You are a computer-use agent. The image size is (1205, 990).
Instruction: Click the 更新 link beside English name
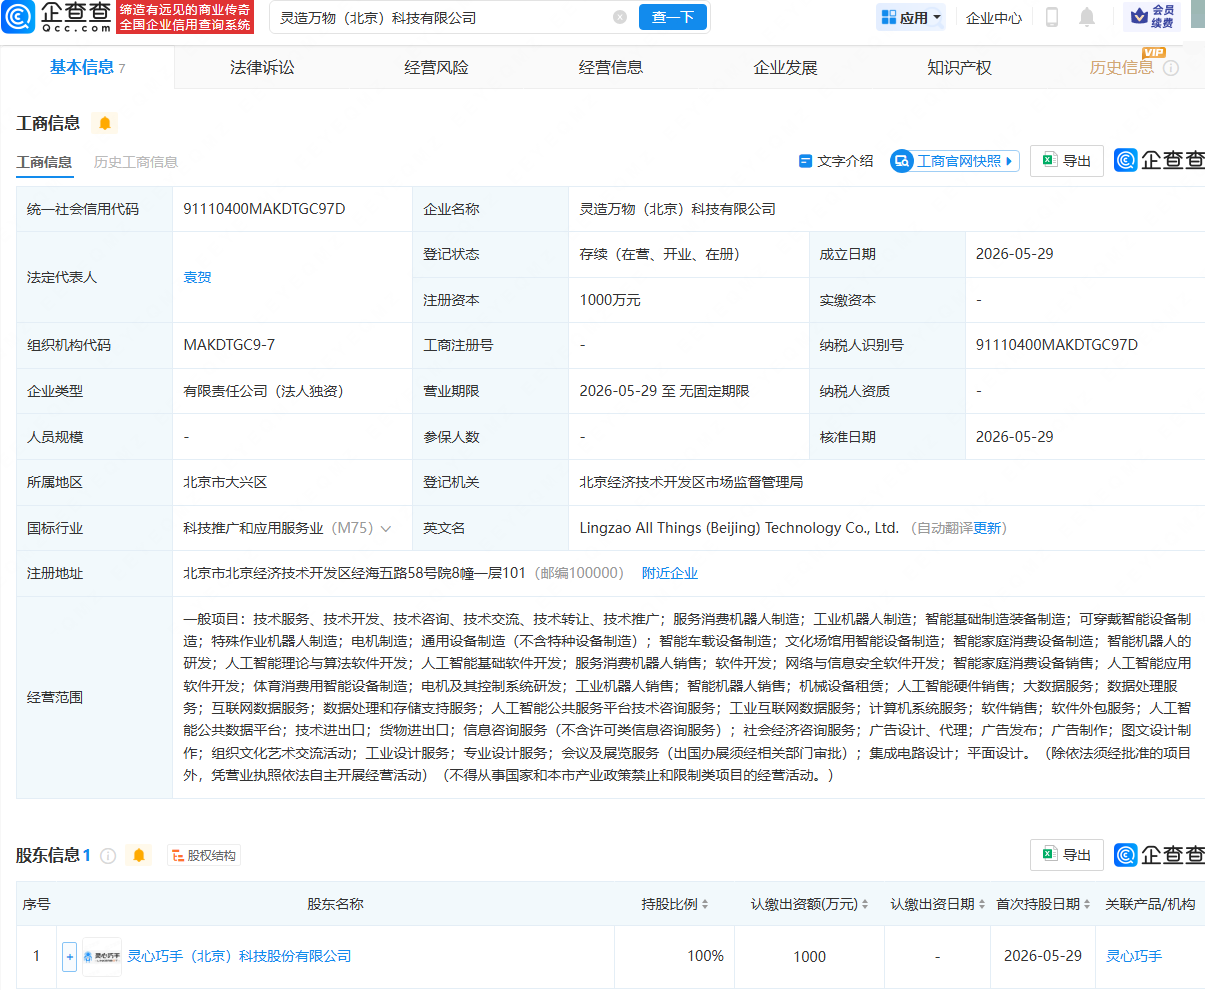click(x=988, y=528)
